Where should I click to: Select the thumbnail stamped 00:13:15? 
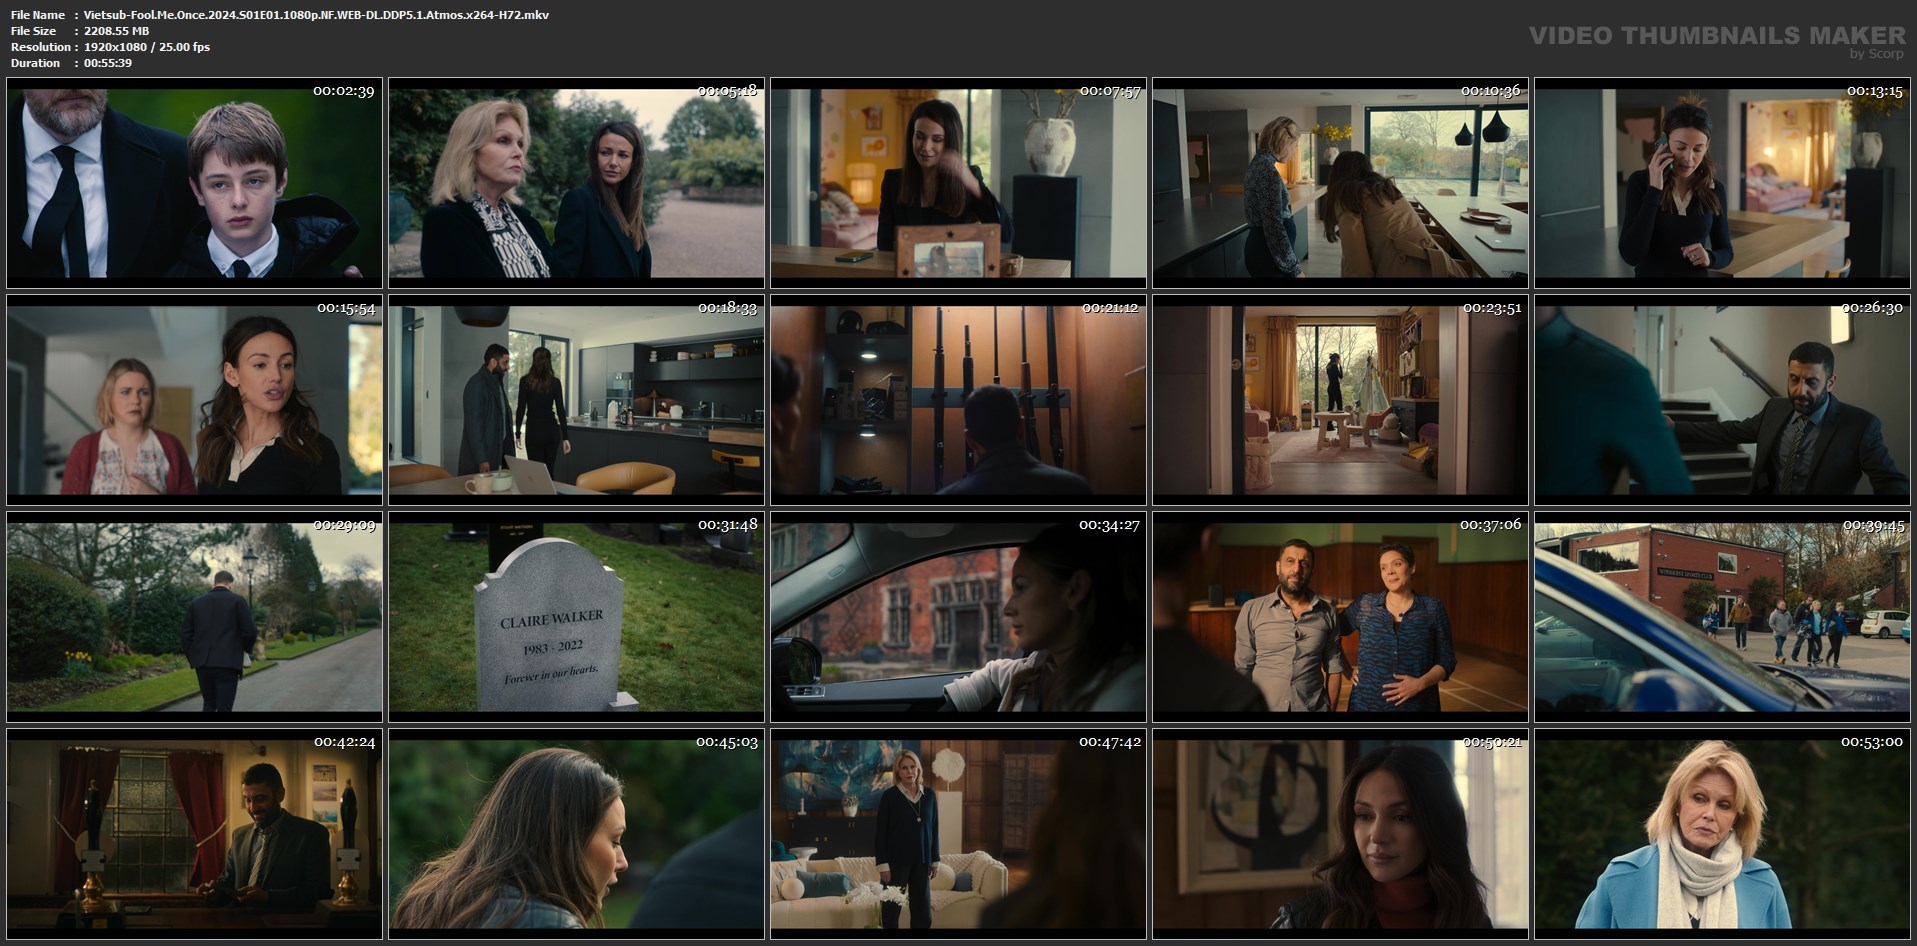(x=1722, y=183)
